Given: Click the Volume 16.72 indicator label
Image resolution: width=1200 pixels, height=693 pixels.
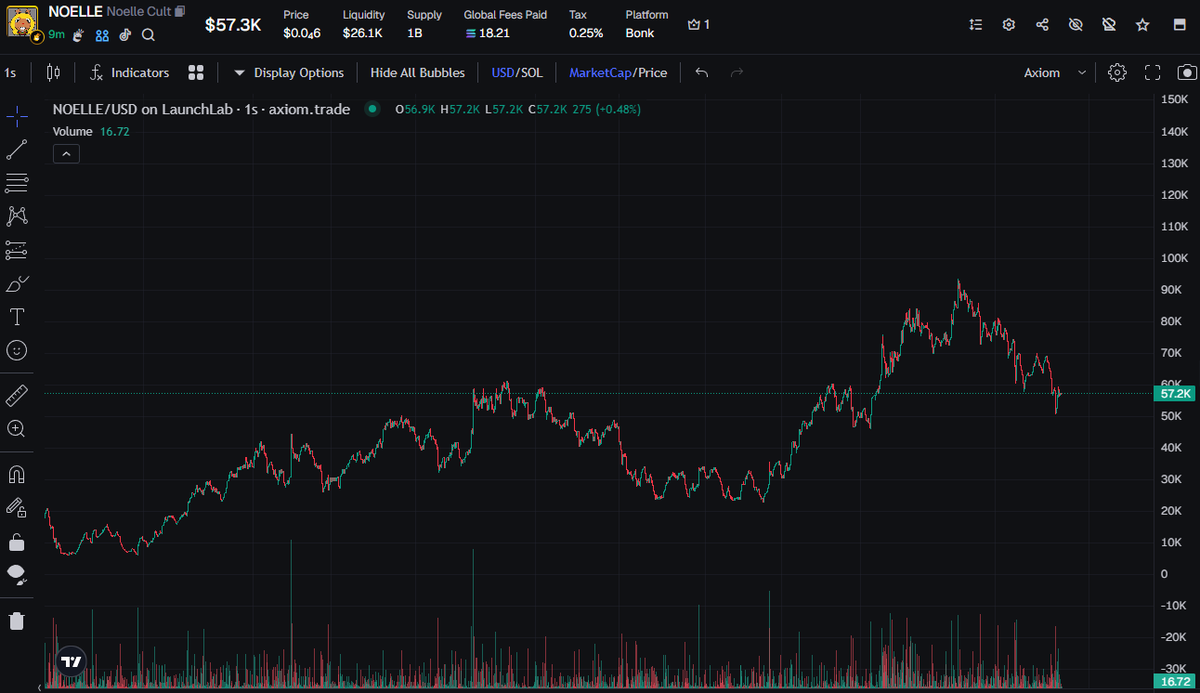Looking at the screenshot, I should coord(91,131).
